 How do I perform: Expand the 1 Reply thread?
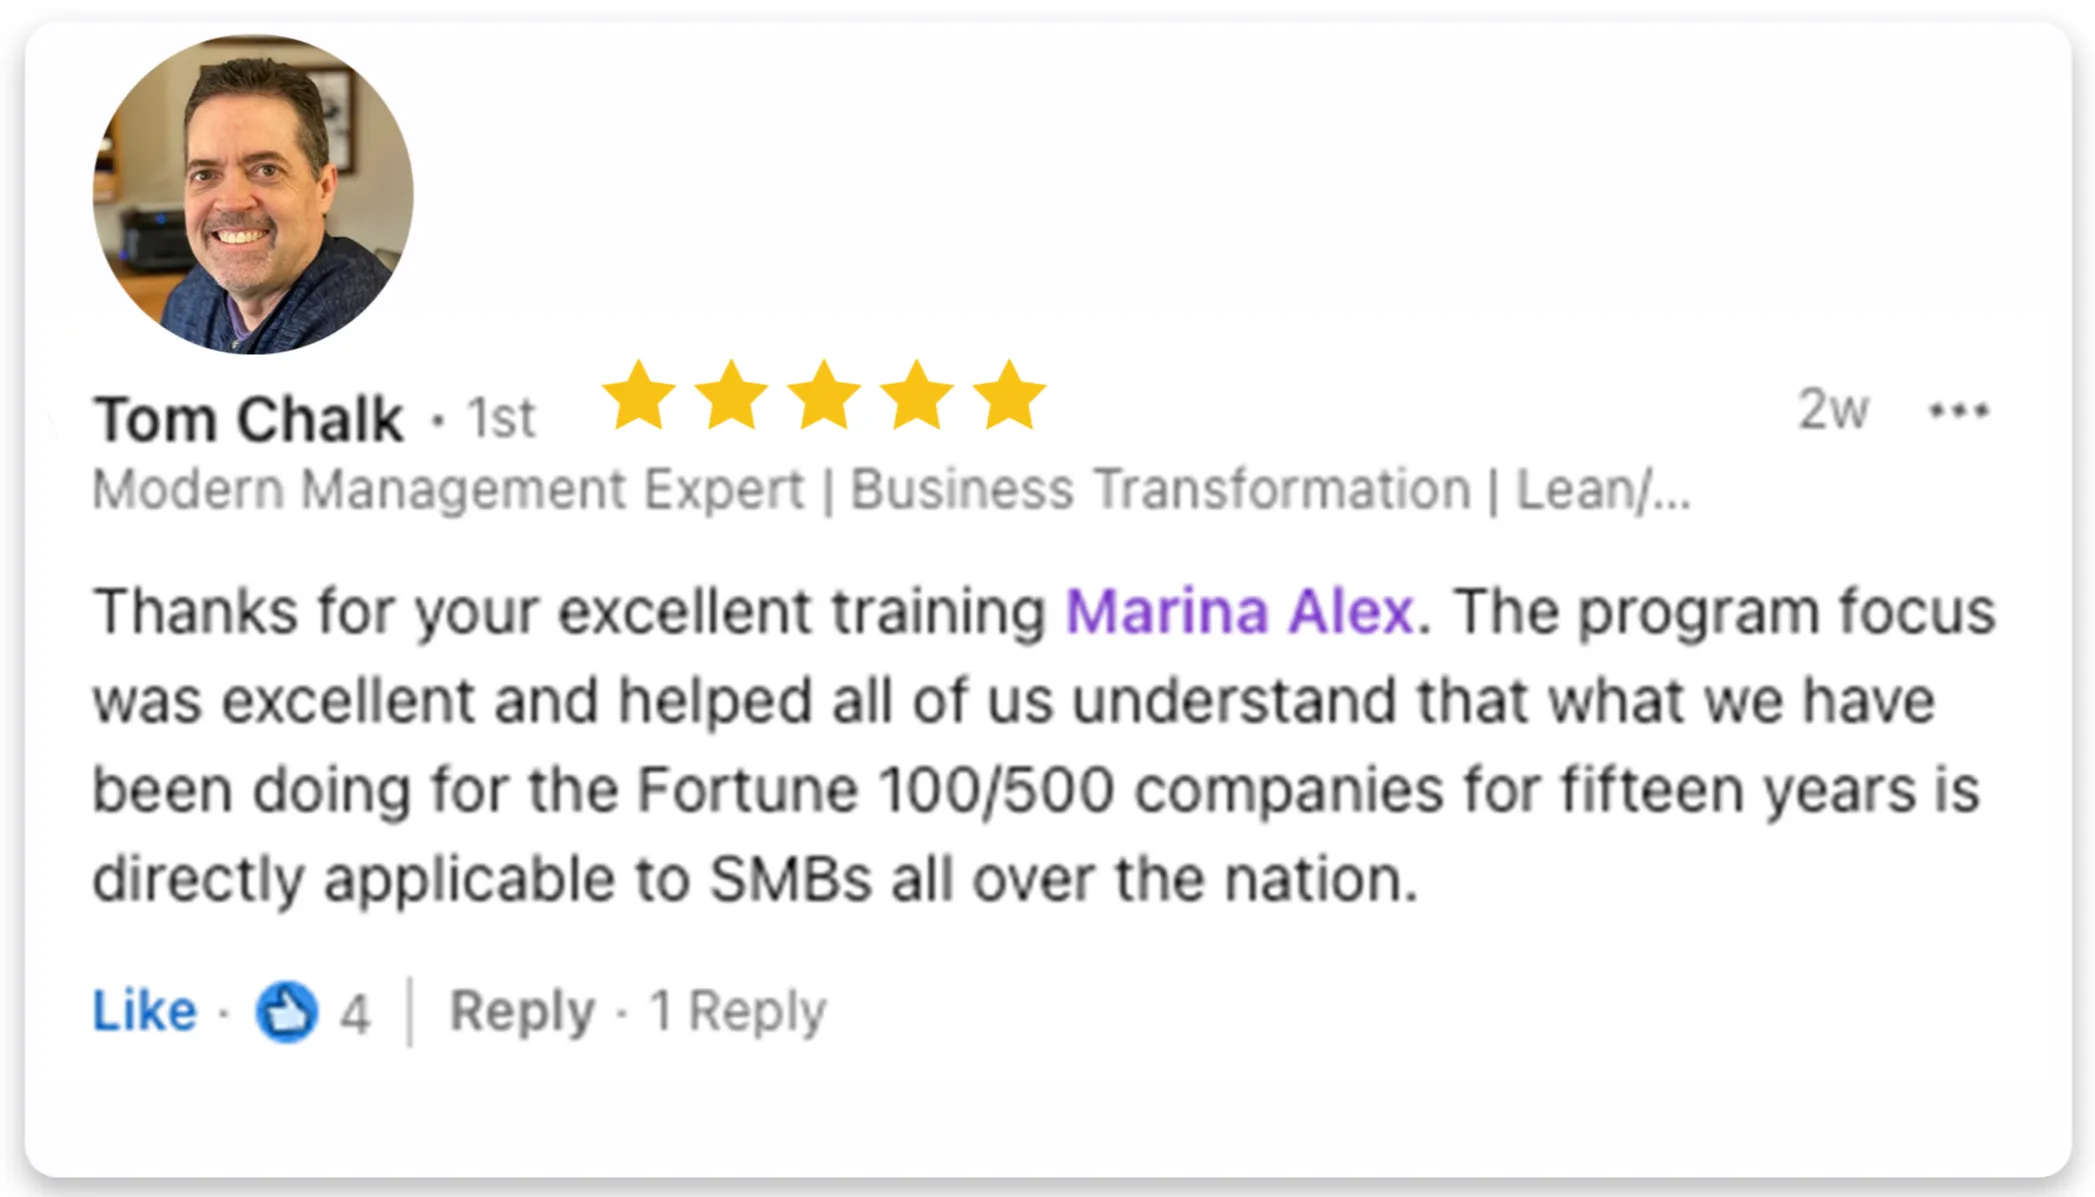(x=738, y=1010)
